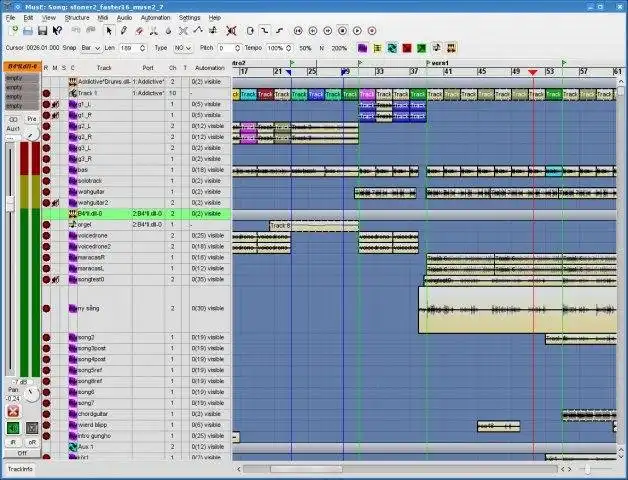Select the Scissors cut tool
This screenshot has width=628, height=480.
(x=153, y=31)
